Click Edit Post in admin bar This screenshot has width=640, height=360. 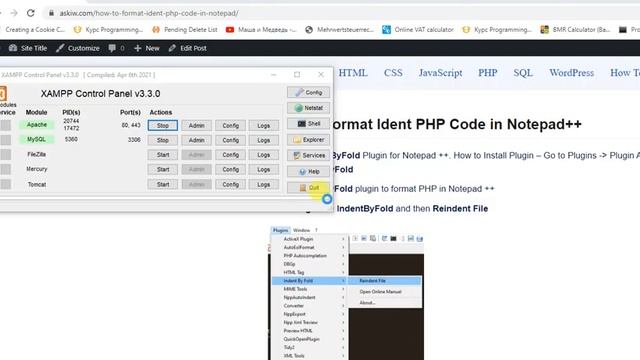[187, 48]
